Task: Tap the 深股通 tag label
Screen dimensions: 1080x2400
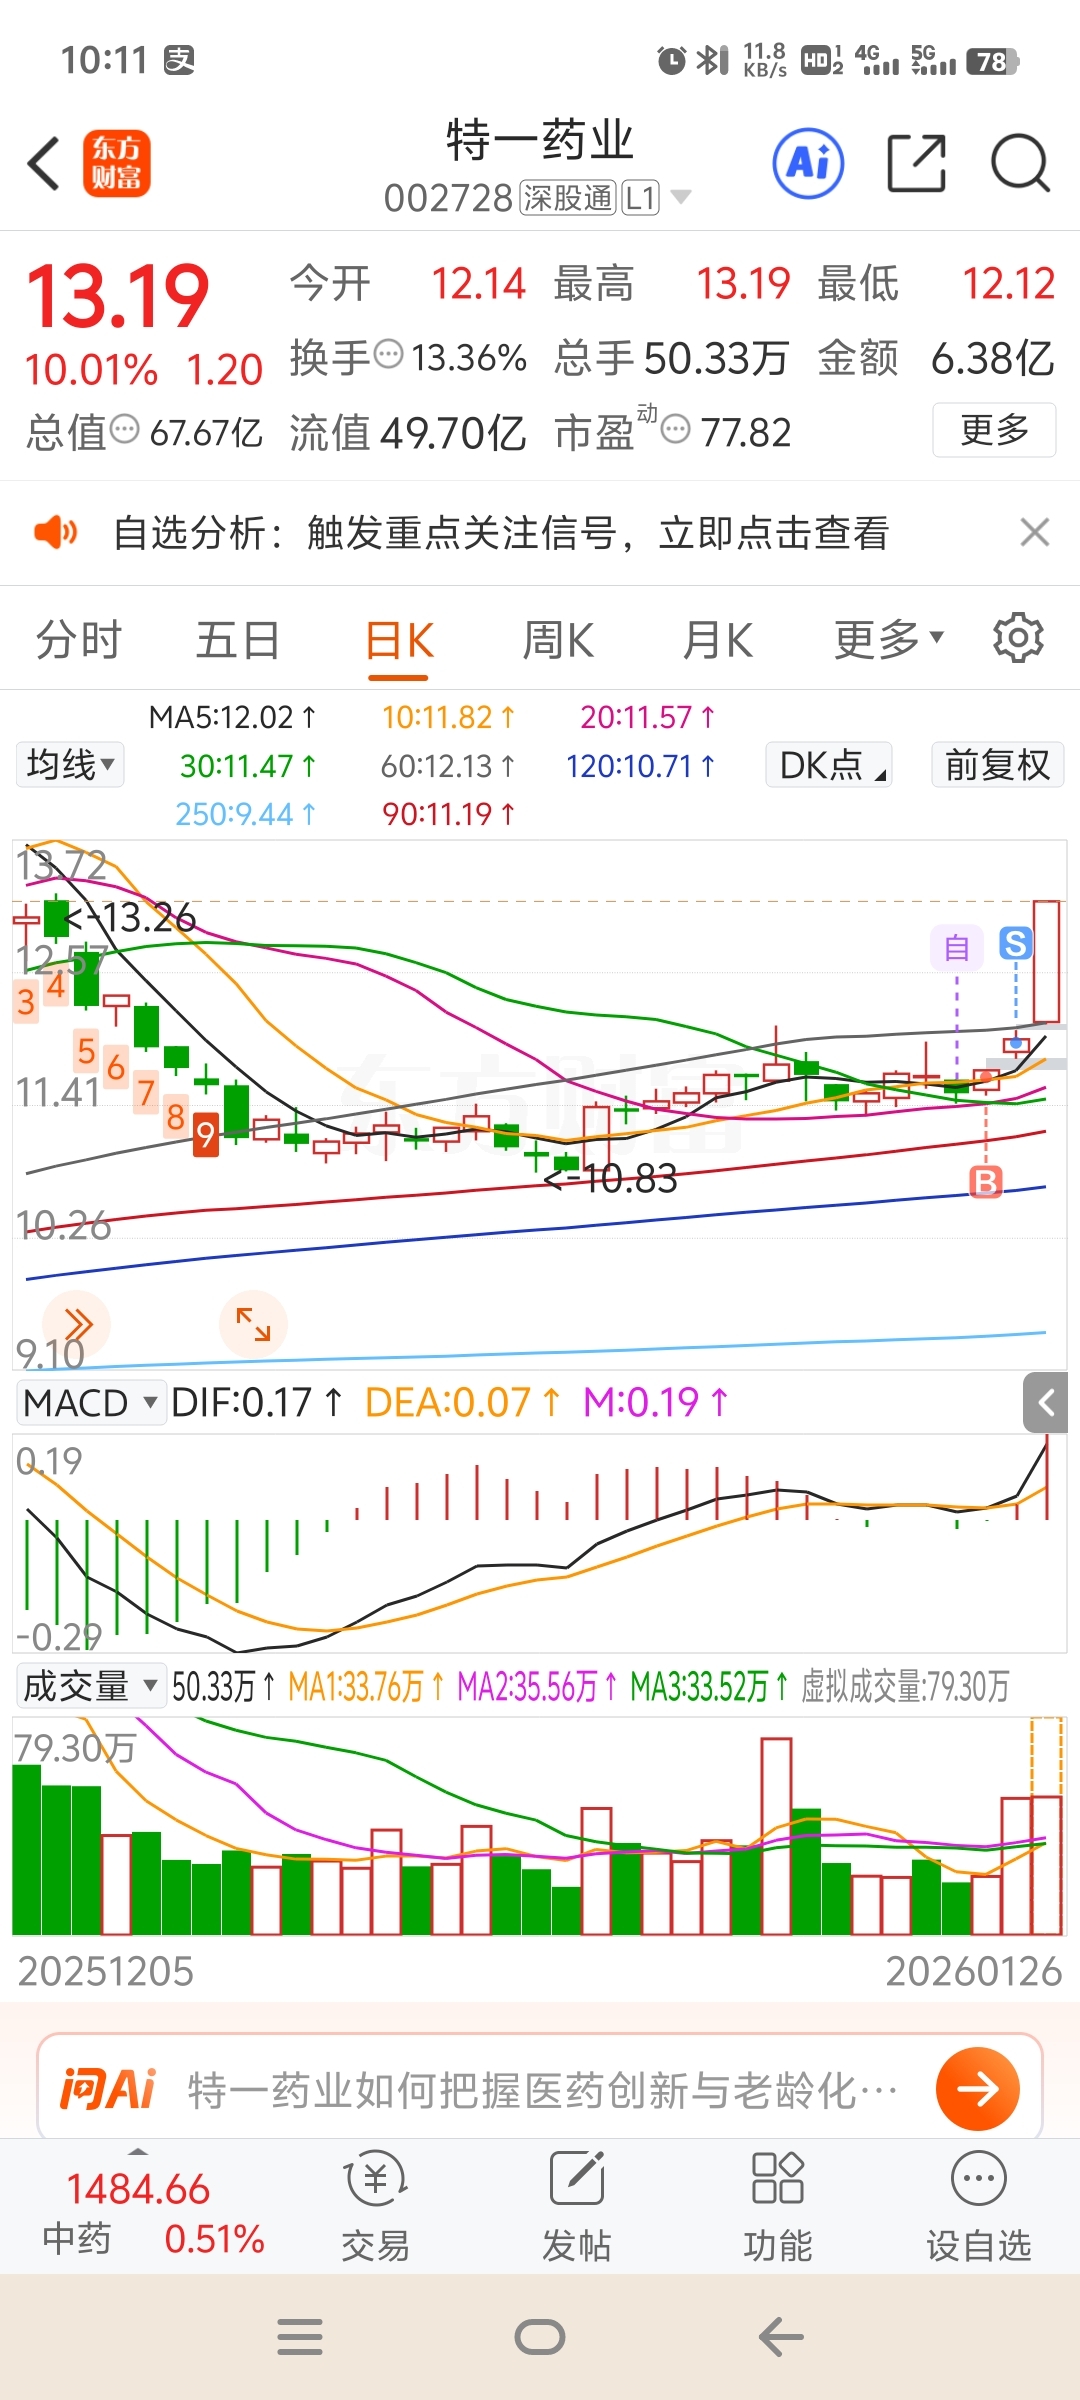Action: pyautogui.click(x=567, y=198)
